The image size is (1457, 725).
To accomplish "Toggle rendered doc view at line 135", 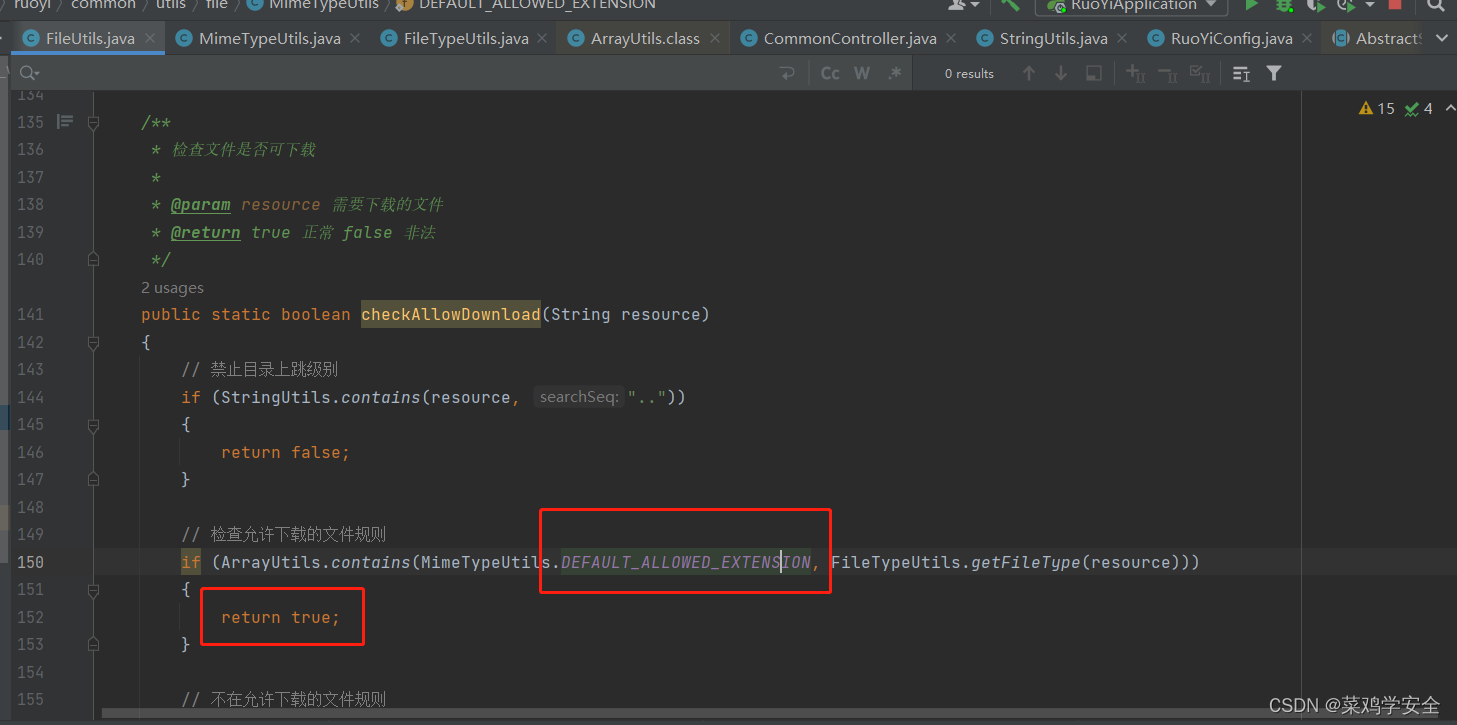I will (x=65, y=122).
